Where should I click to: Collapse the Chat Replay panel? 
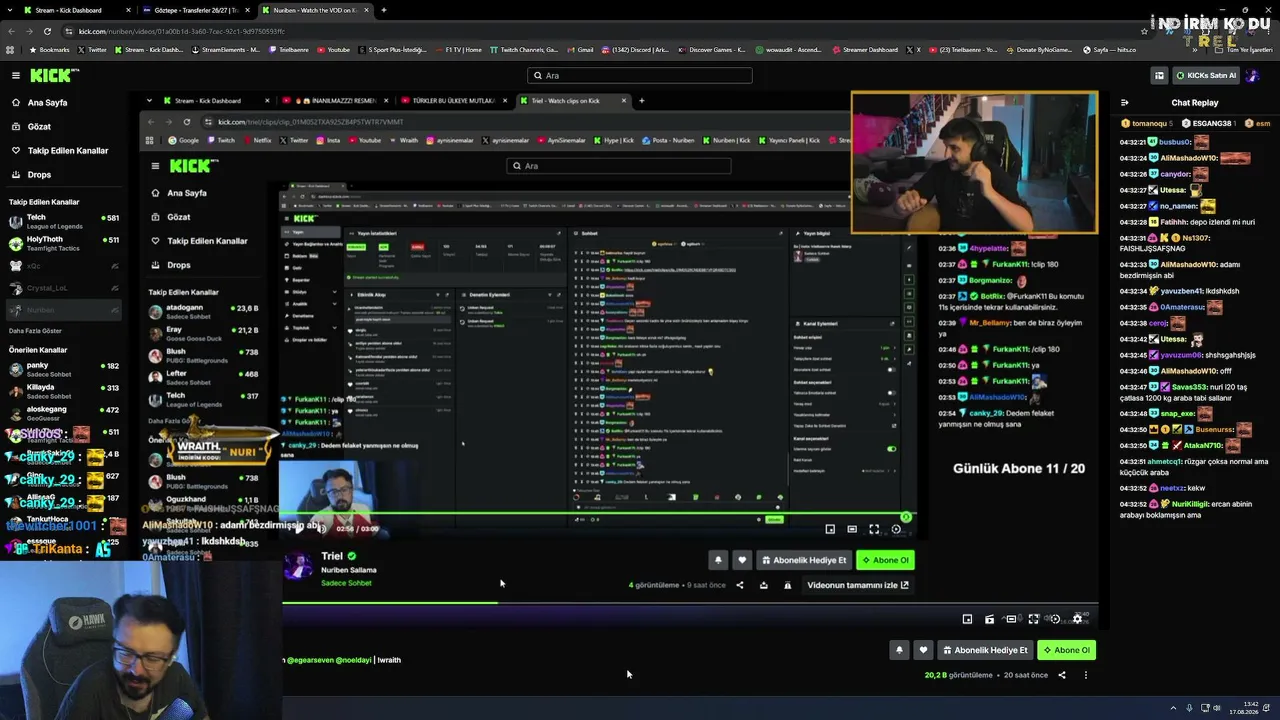(1124, 103)
